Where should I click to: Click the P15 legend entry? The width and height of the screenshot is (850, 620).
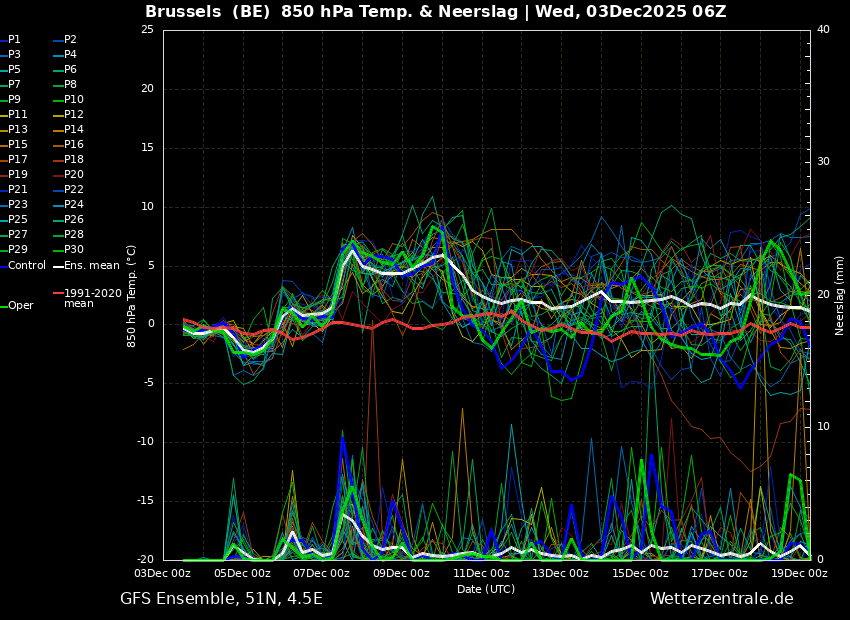pyautogui.click(x=14, y=144)
